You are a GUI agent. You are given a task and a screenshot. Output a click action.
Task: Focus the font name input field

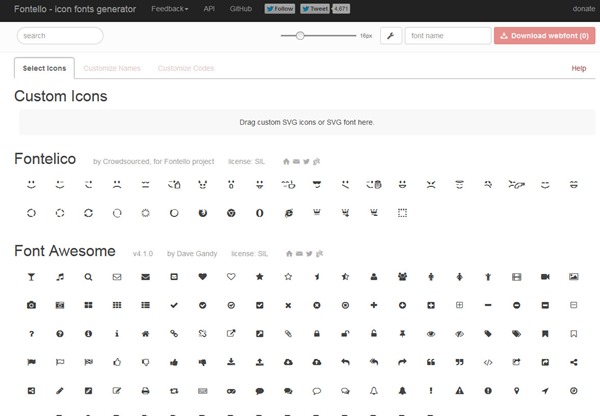pyautogui.click(x=446, y=36)
